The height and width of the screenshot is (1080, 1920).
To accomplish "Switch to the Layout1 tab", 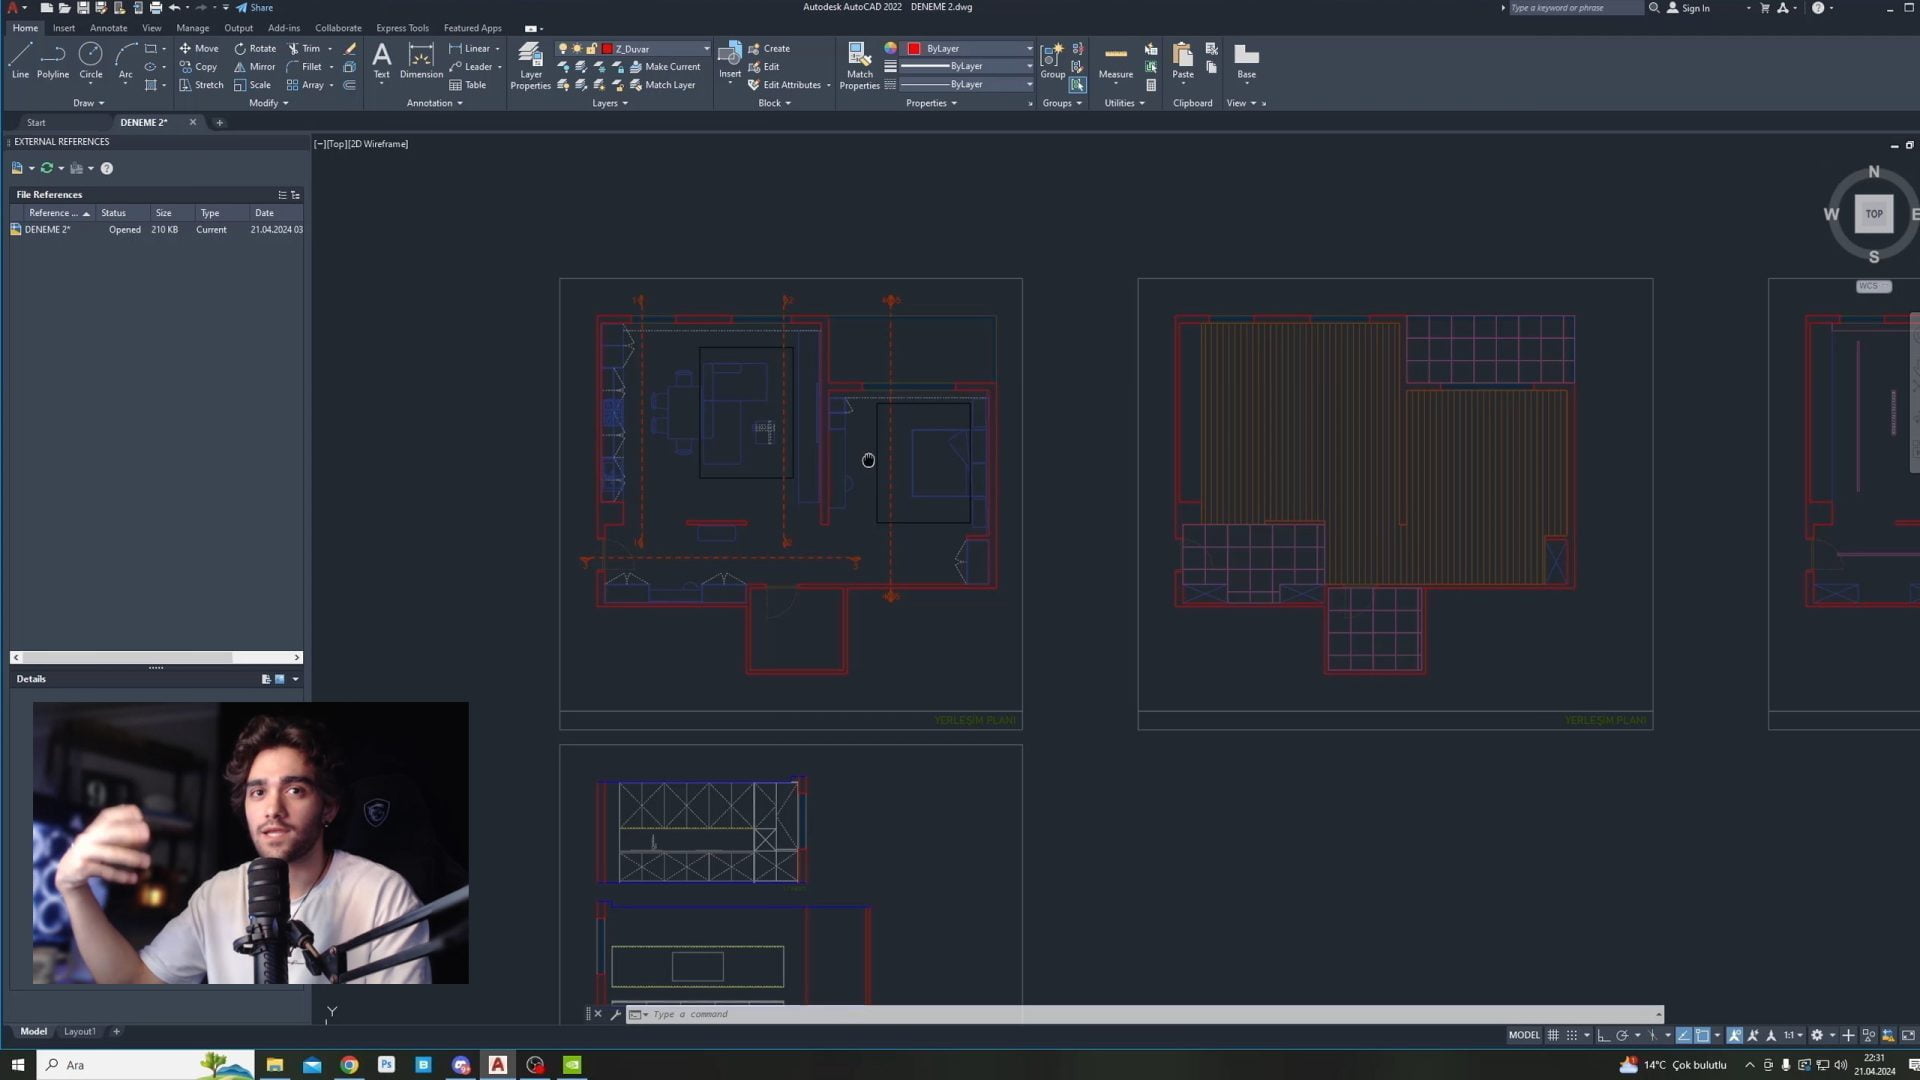I will click(80, 1031).
